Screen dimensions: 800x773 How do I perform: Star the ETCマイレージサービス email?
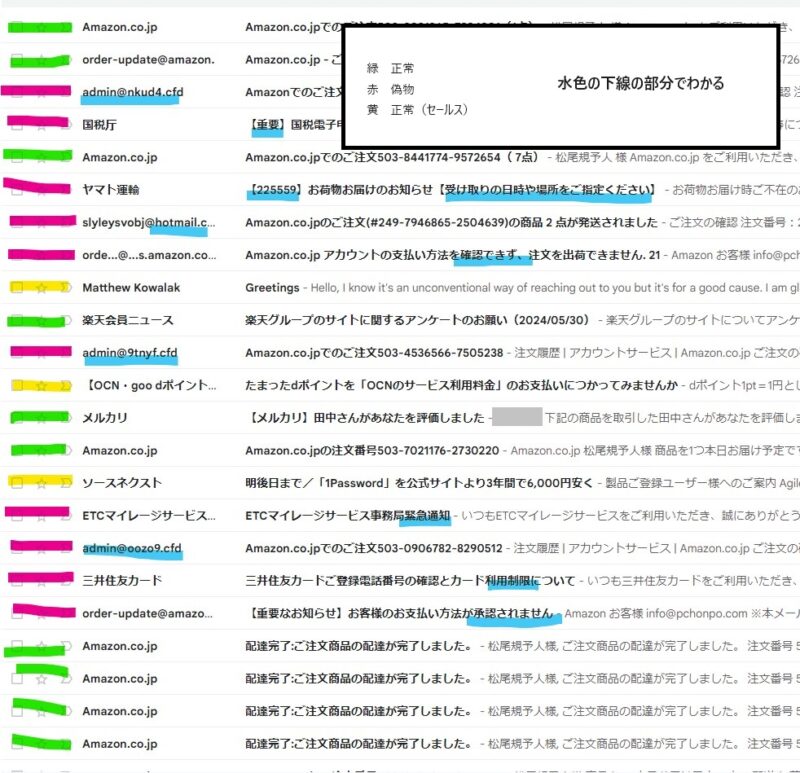[41, 515]
